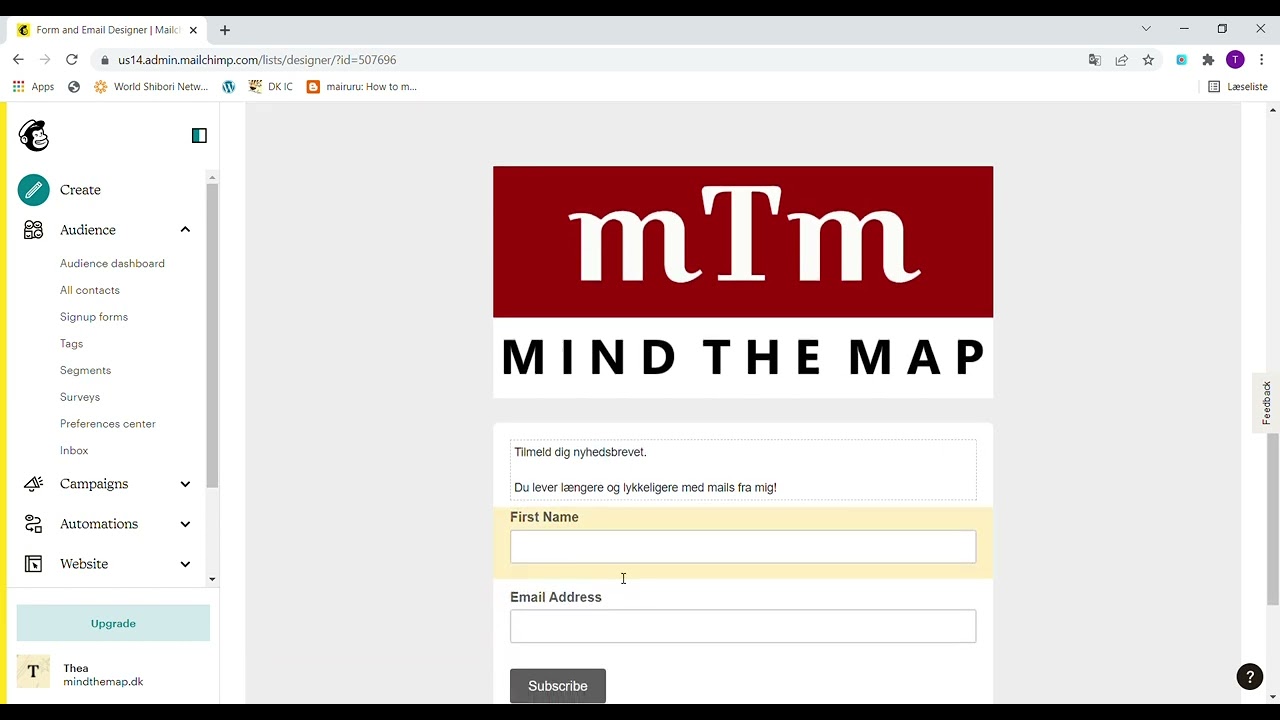Click the Upgrade button
1280x720 pixels.
pyautogui.click(x=113, y=624)
